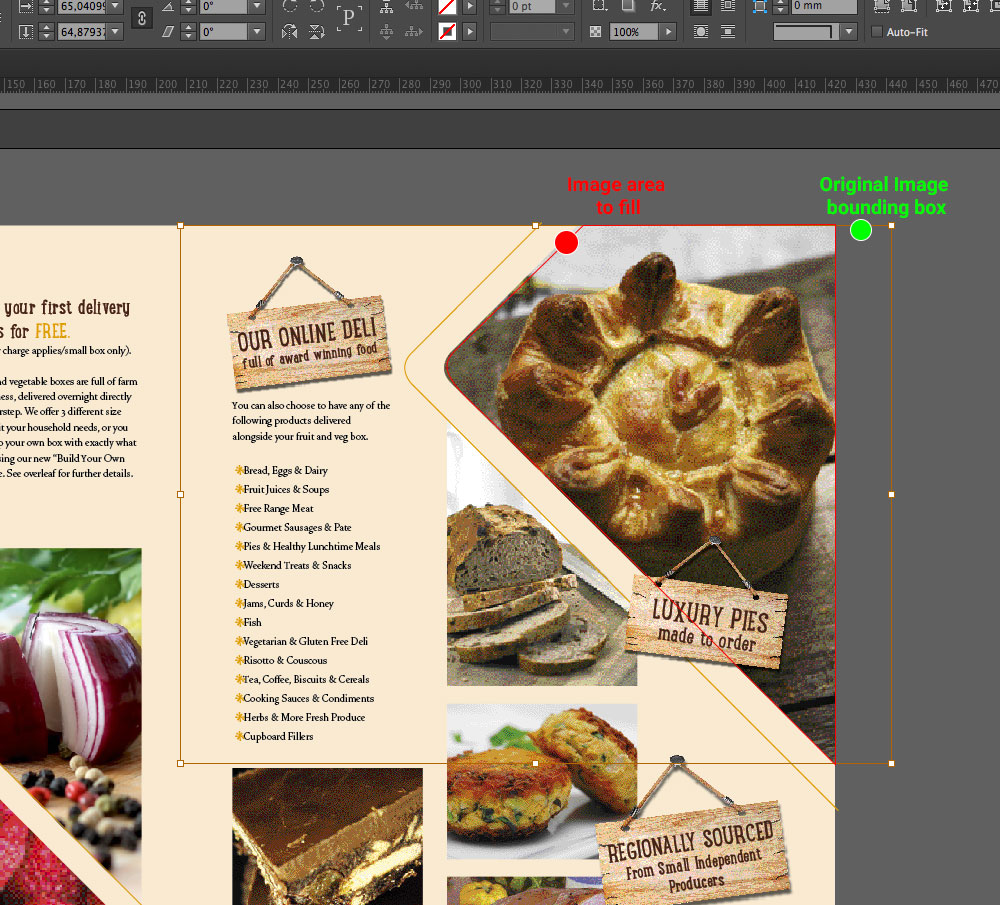Open the effects fx button menu
The image size is (1000, 905).
pyautogui.click(x=657, y=6)
